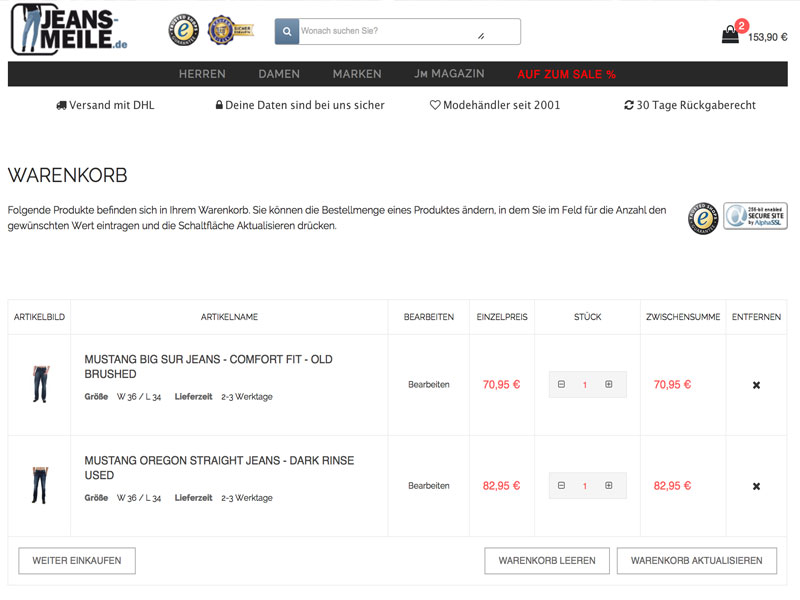Increase quantity for Mustang Oregon Straight Jeans
The height and width of the screenshot is (600, 800).
click(x=609, y=485)
